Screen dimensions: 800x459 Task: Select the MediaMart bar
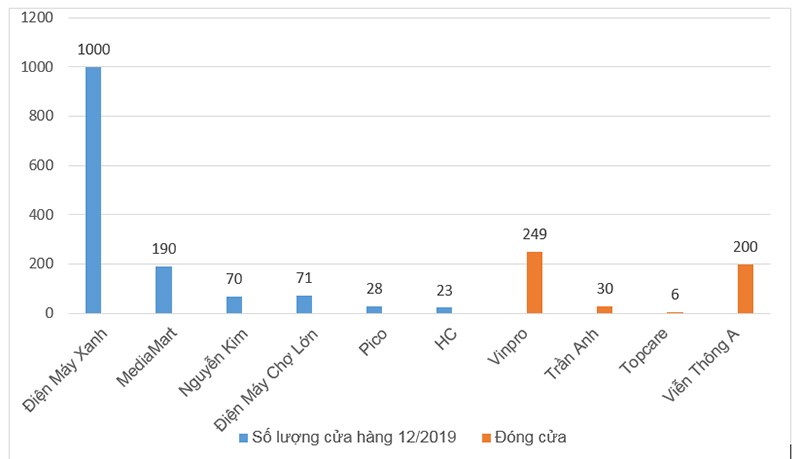(x=163, y=290)
